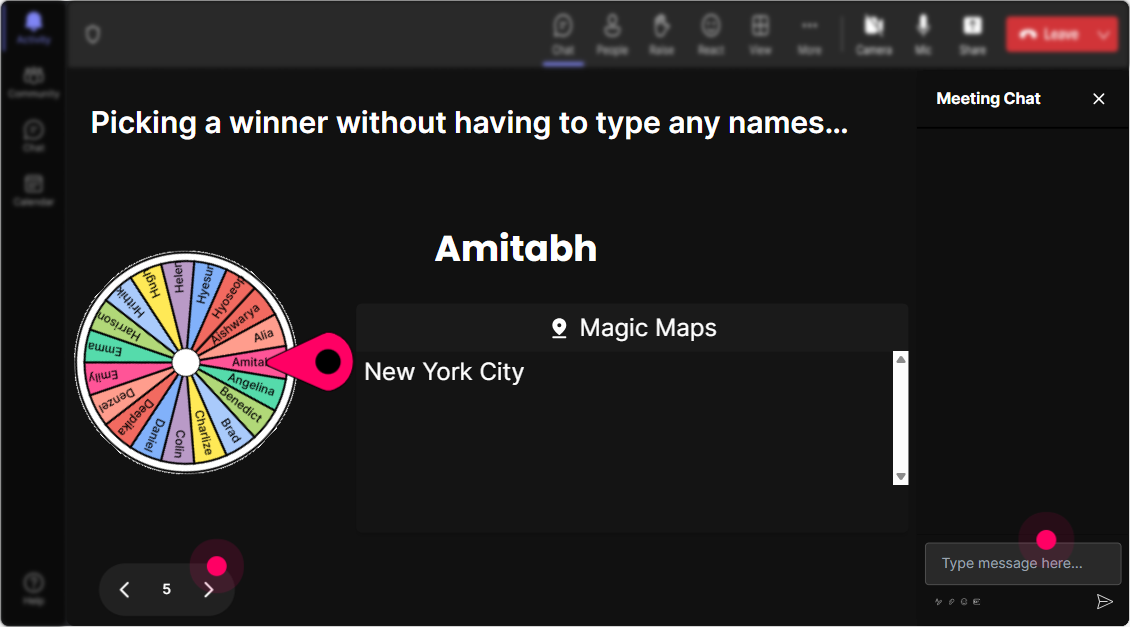
Task: Open the View layout options
Action: (760, 34)
